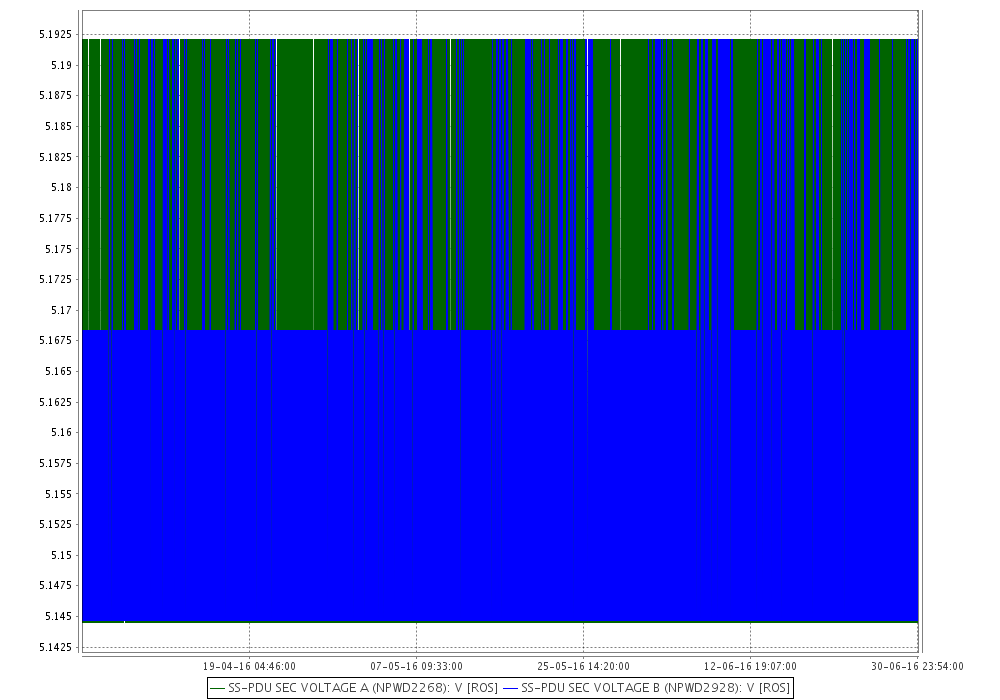Click x-axis label 30-06-16 23:54:00
Viewport: 1000px width, 700px height.
point(917,666)
